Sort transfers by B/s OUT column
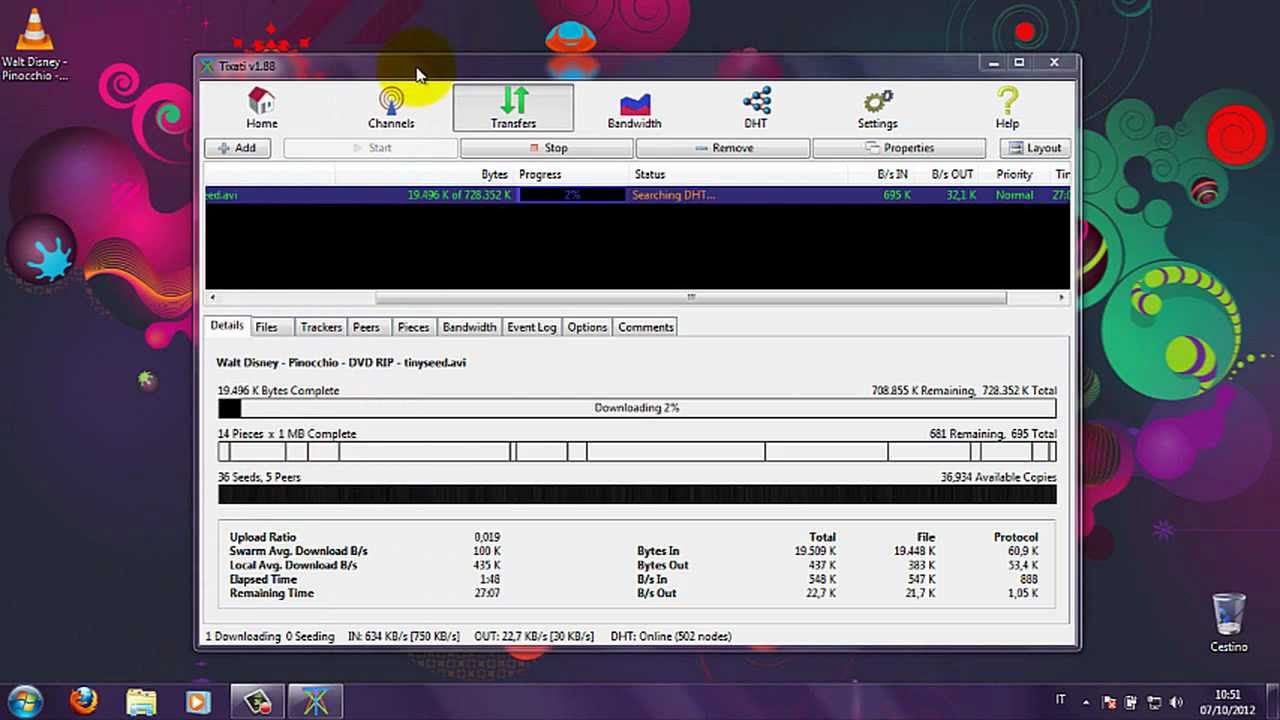 point(952,174)
